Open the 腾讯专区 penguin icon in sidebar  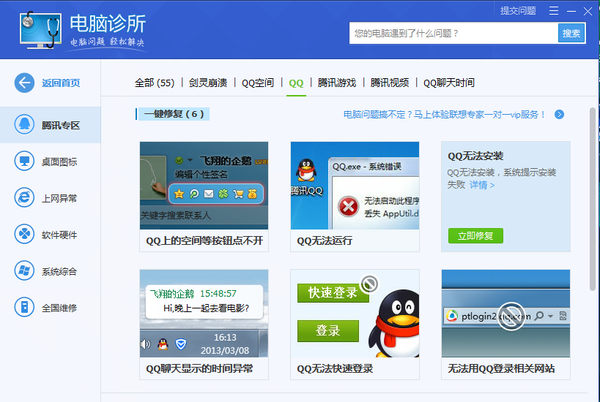click(24, 125)
